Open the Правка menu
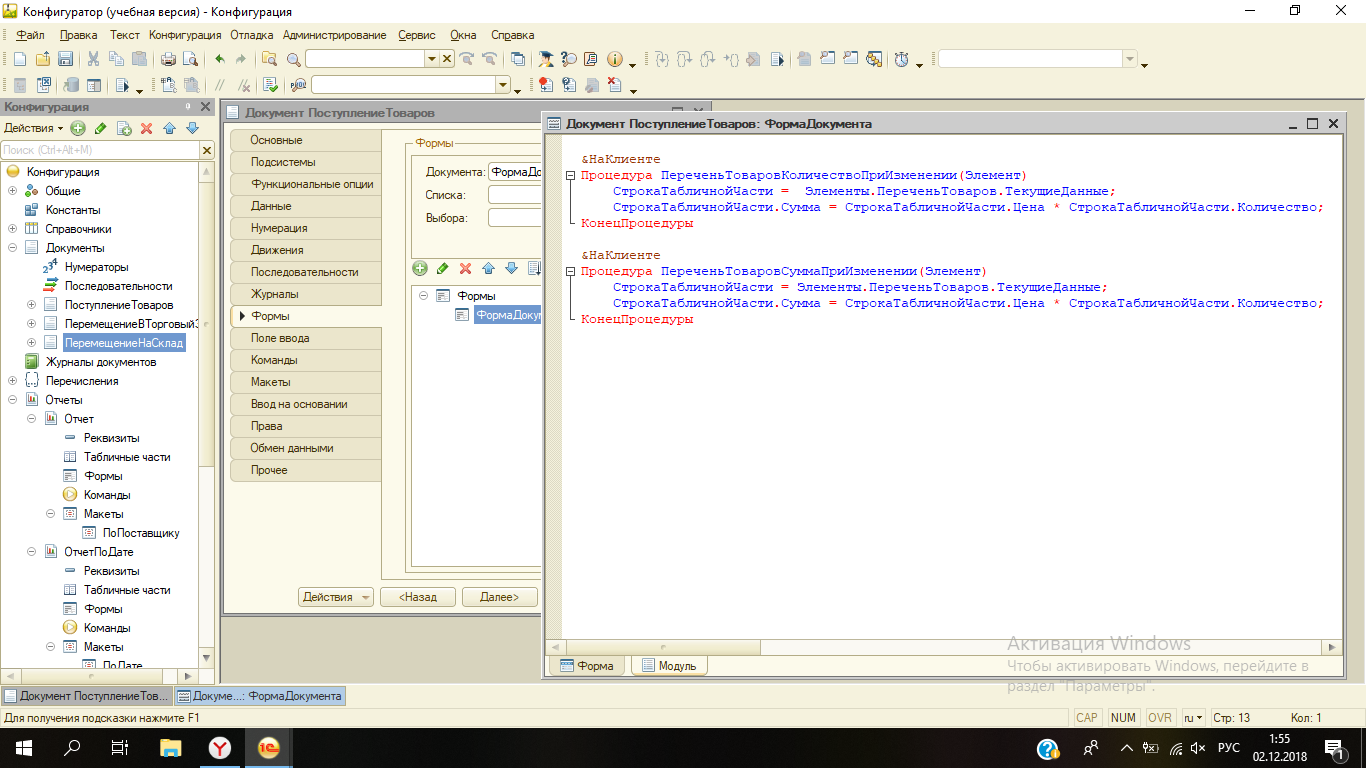This screenshot has width=1366, height=768. coord(78,35)
